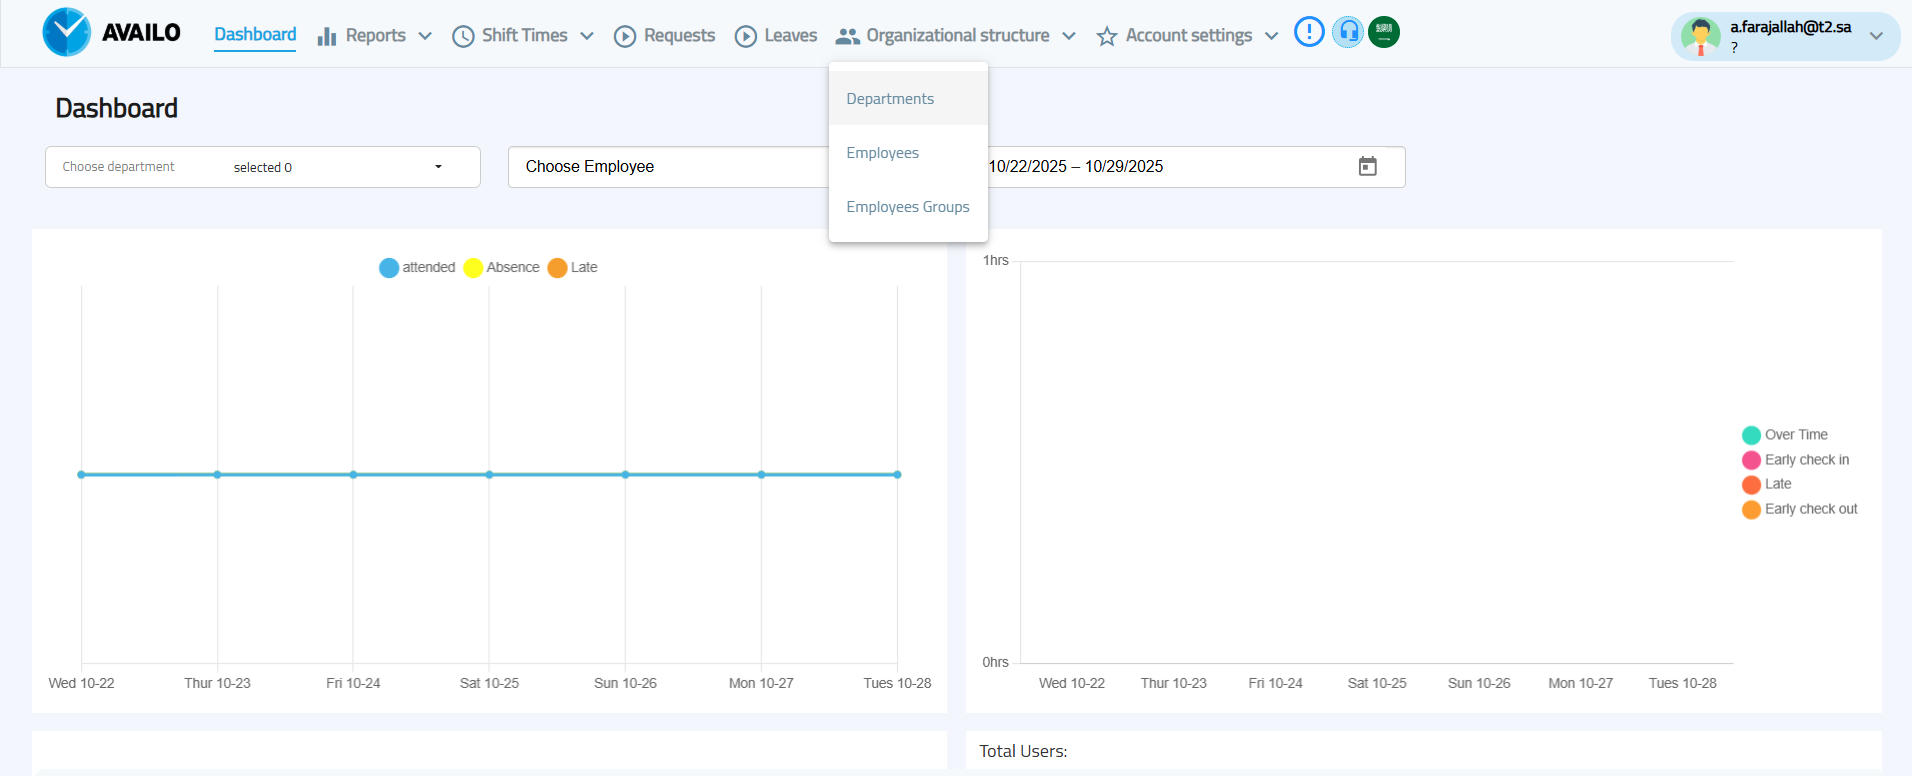Switch language using Saudi flag icon

click(x=1384, y=32)
